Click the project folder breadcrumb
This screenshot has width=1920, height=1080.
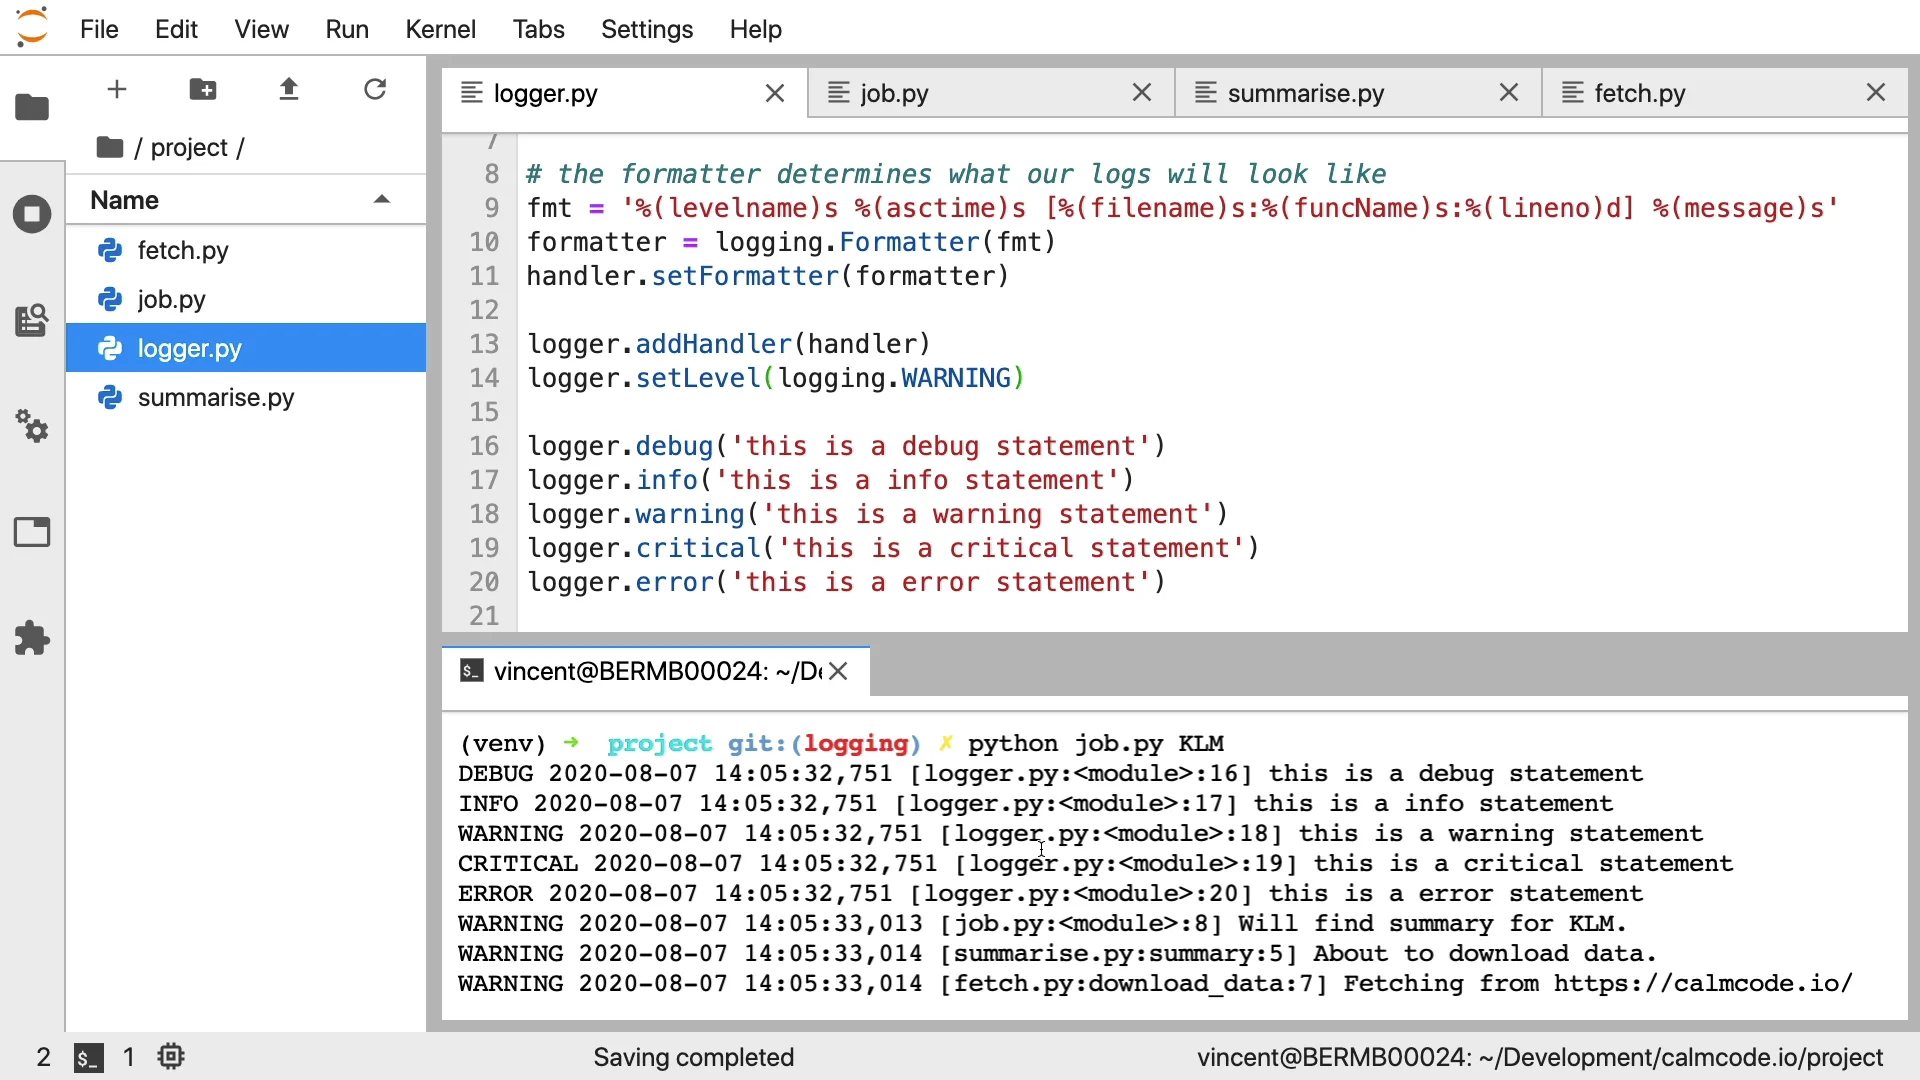189,148
